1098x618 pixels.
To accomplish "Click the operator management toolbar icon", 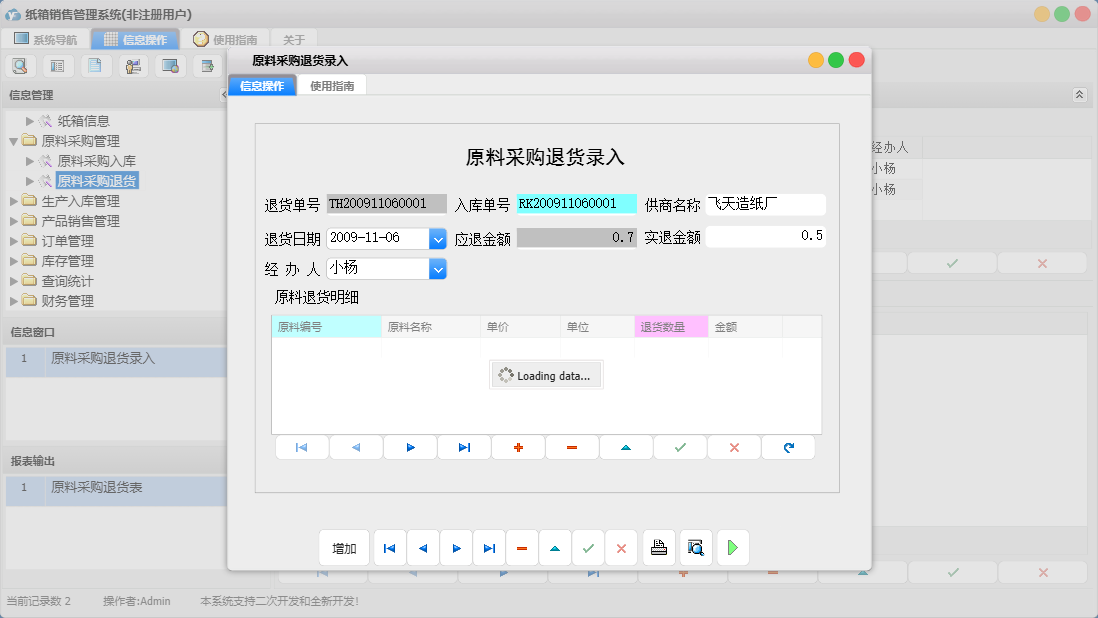I will (x=133, y=65).
